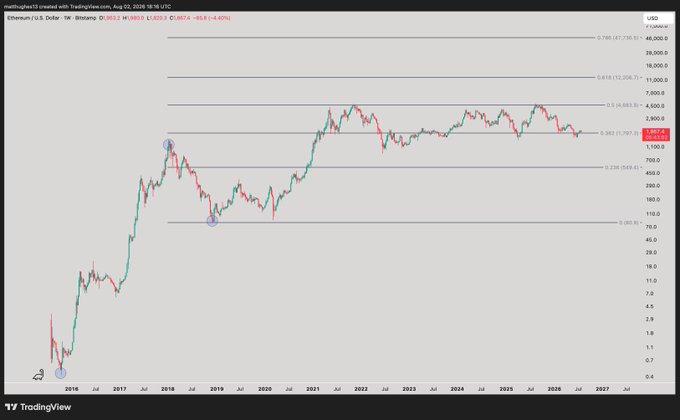Click the 2019 label on time axis
This screenshot has height=420, width=680.
pyautogui.click(x=217, y=389)
